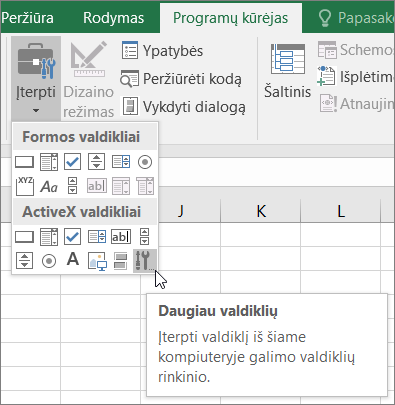The image size is (395, 405).
Task: Click Peržiūrėti kodą
Action: coord(181,79)
